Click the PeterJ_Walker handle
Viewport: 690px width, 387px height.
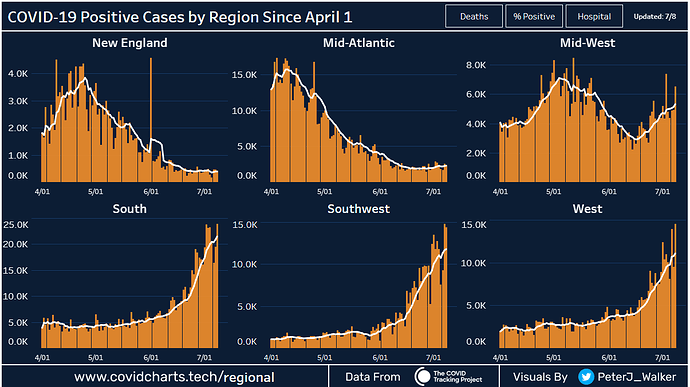click(x=636, y=377)
